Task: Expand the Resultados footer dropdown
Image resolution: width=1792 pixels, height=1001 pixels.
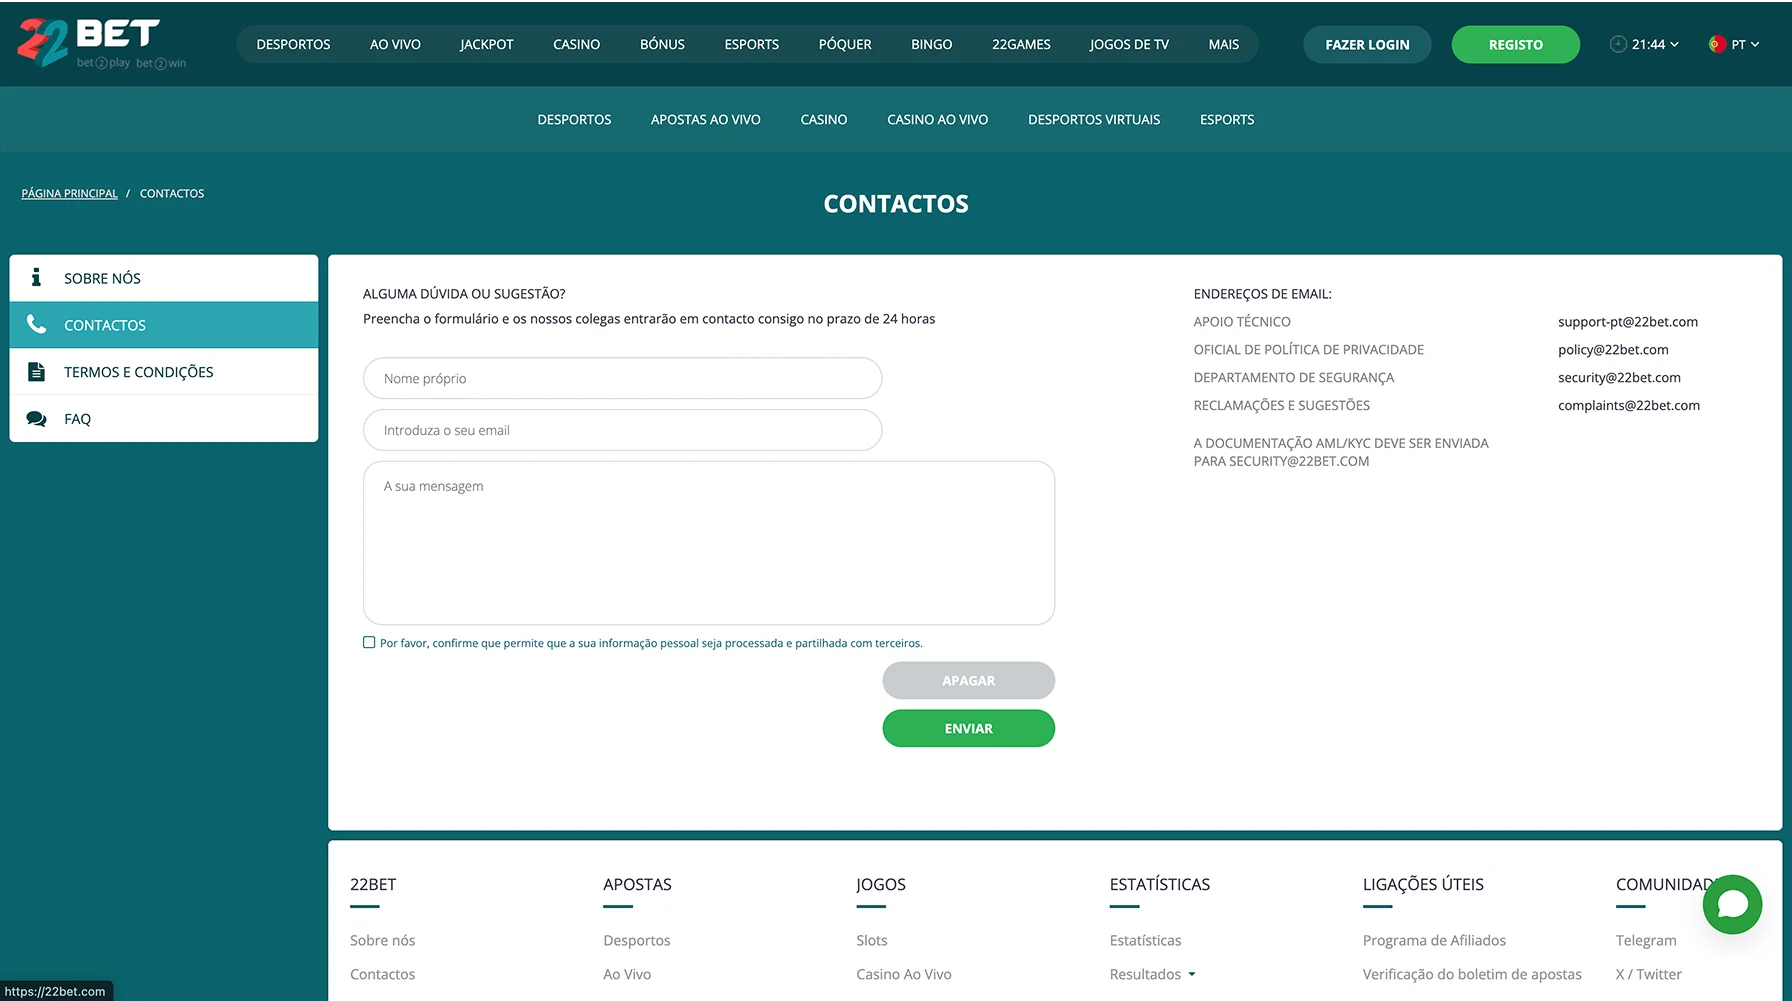Action: 1191,974
